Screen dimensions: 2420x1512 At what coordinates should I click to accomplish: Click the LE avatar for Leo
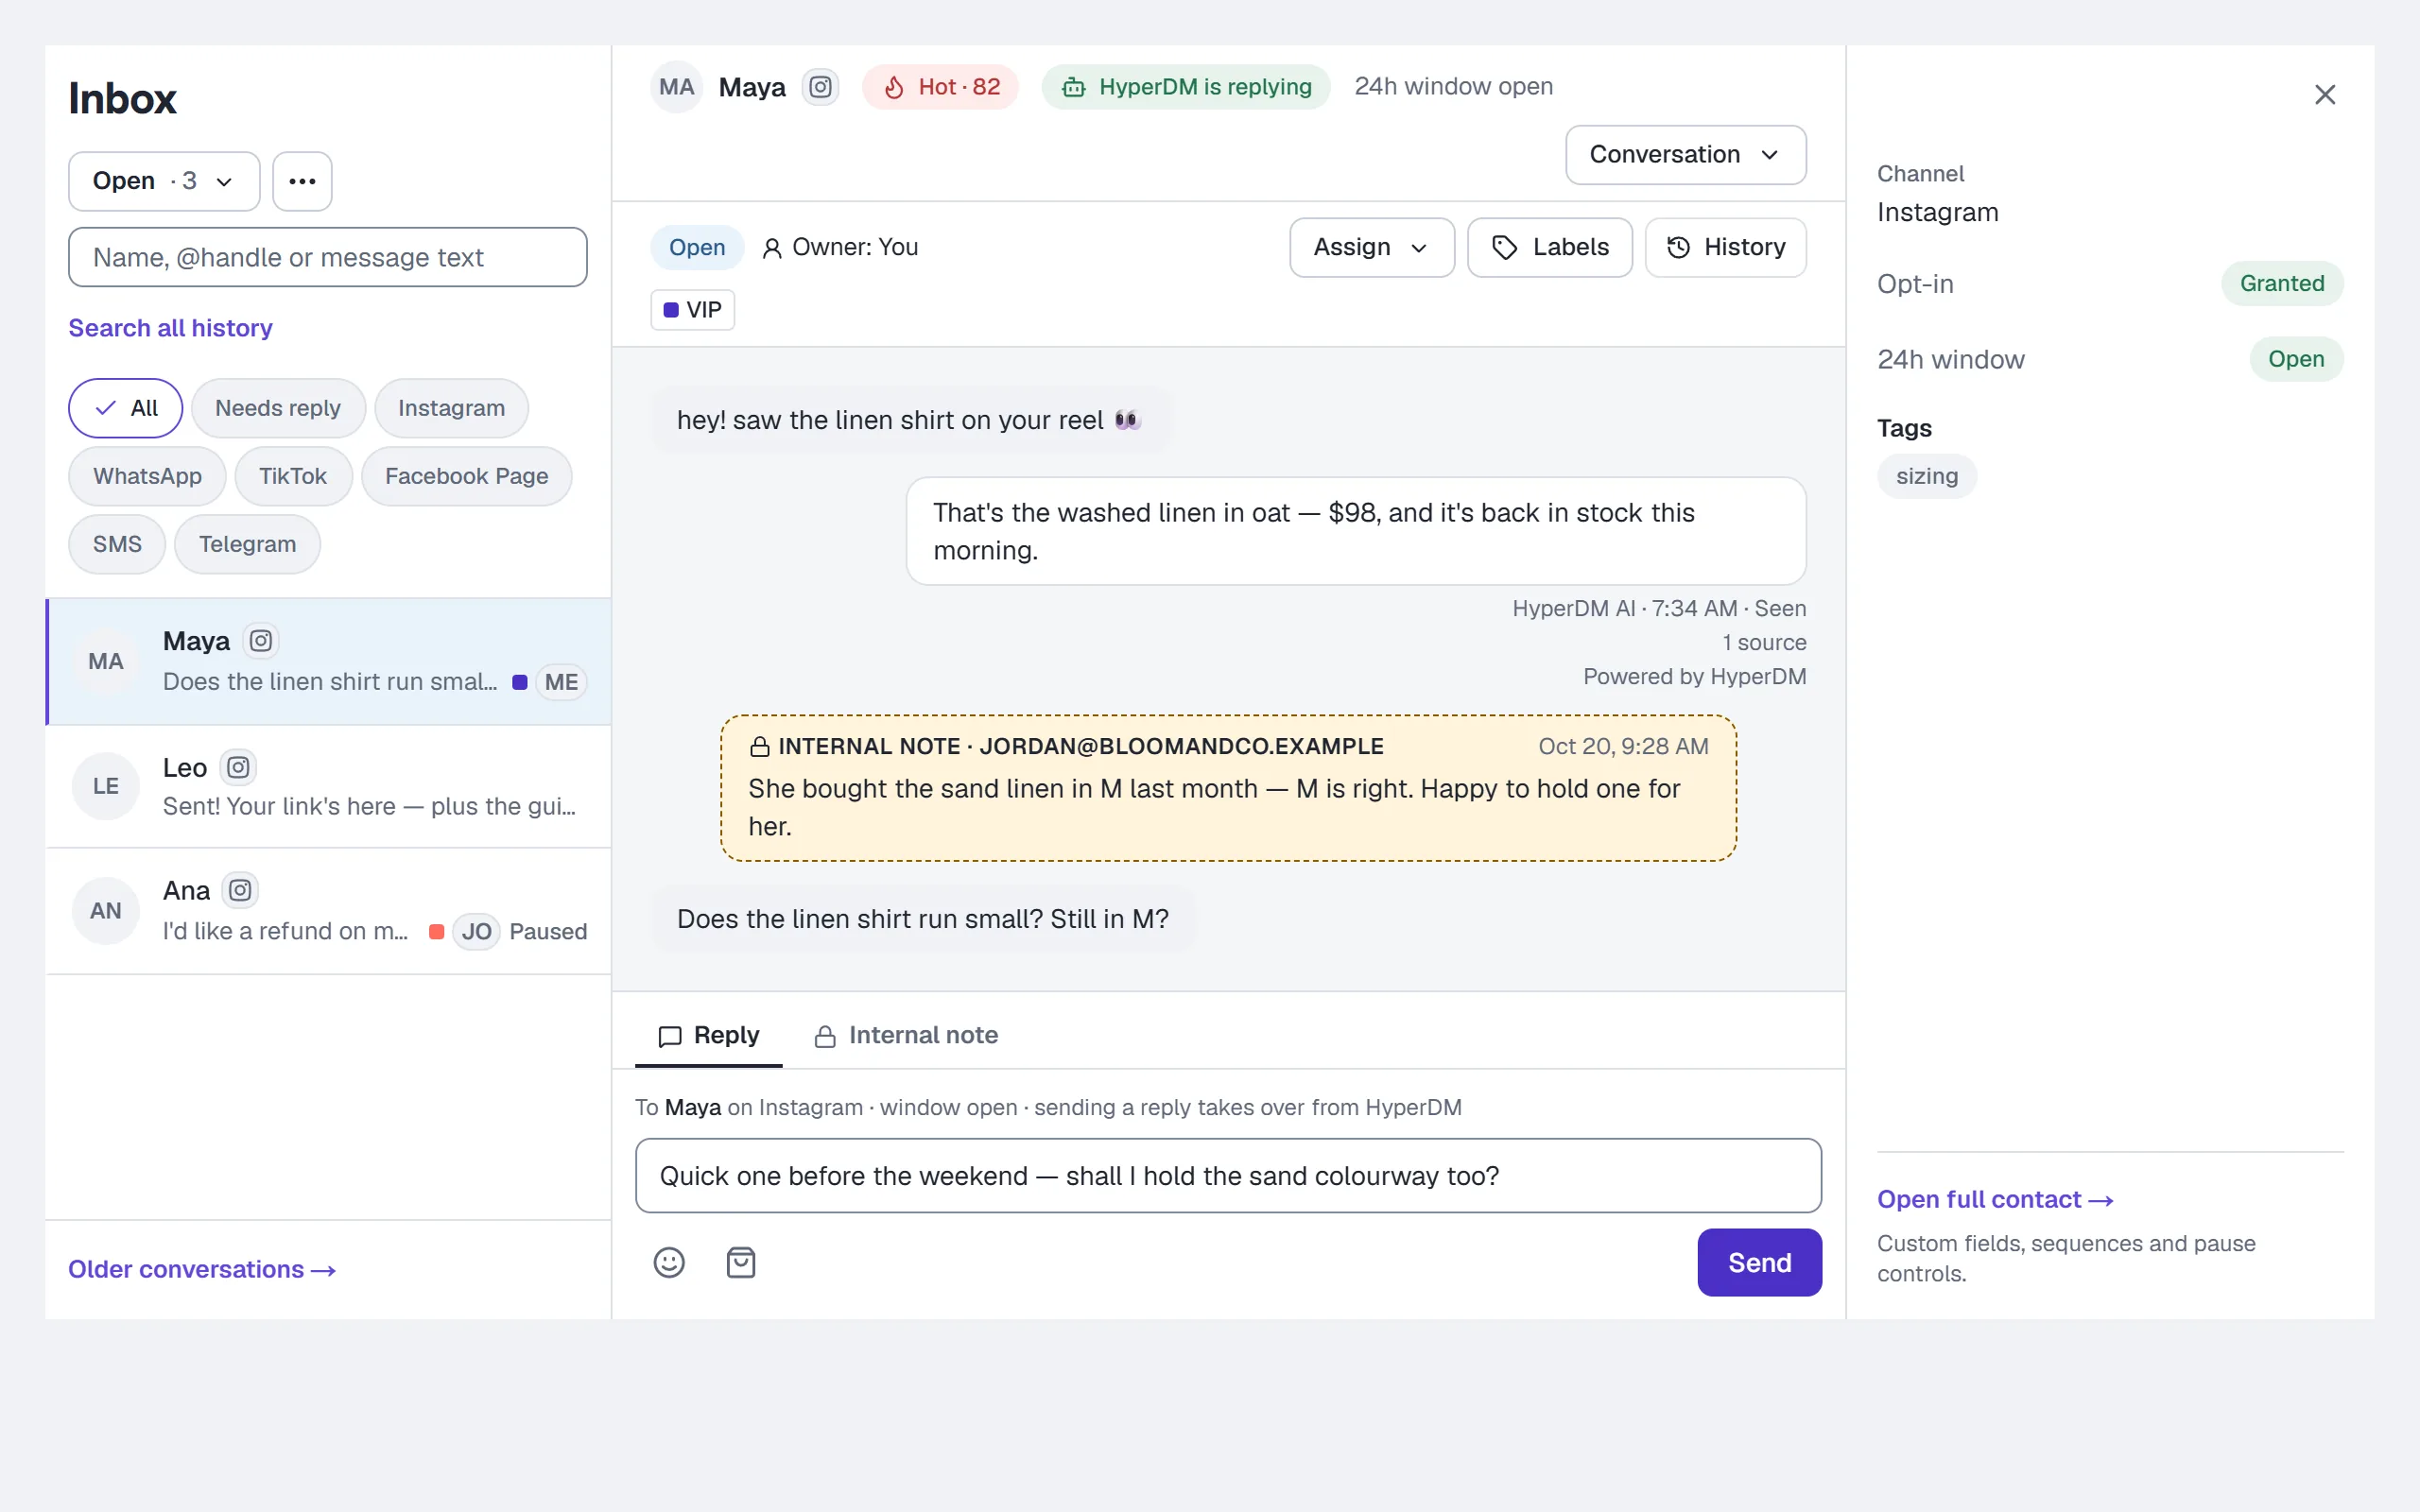pyautogui.click(x=106, y=786)
